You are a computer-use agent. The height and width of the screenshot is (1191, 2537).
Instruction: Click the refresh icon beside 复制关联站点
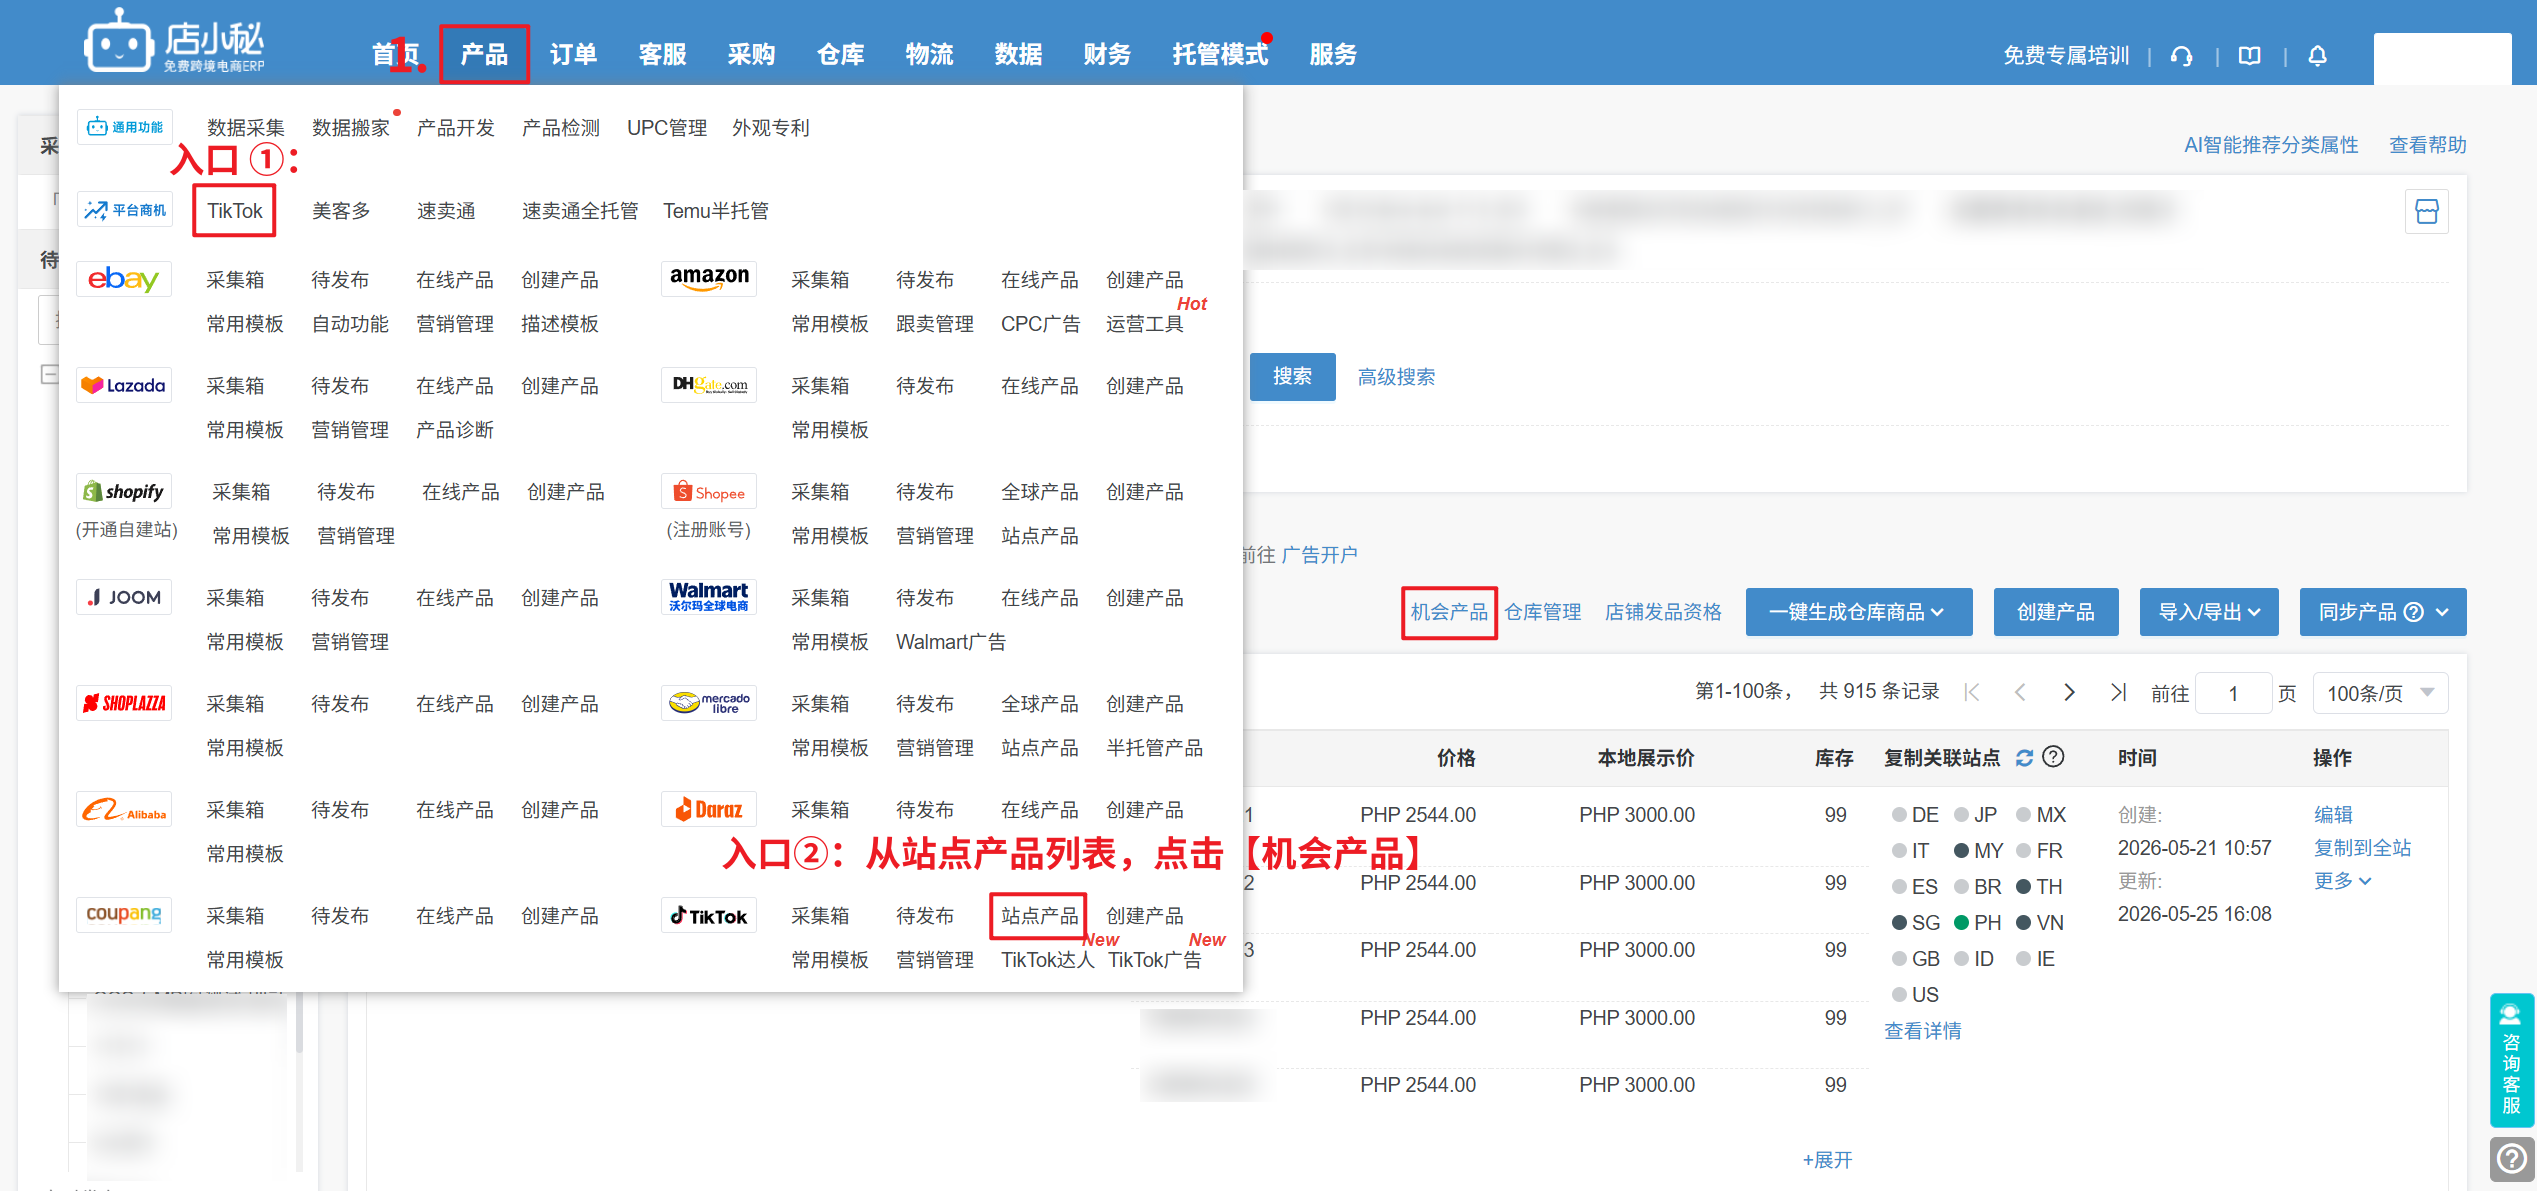[x=2024, y=758]
